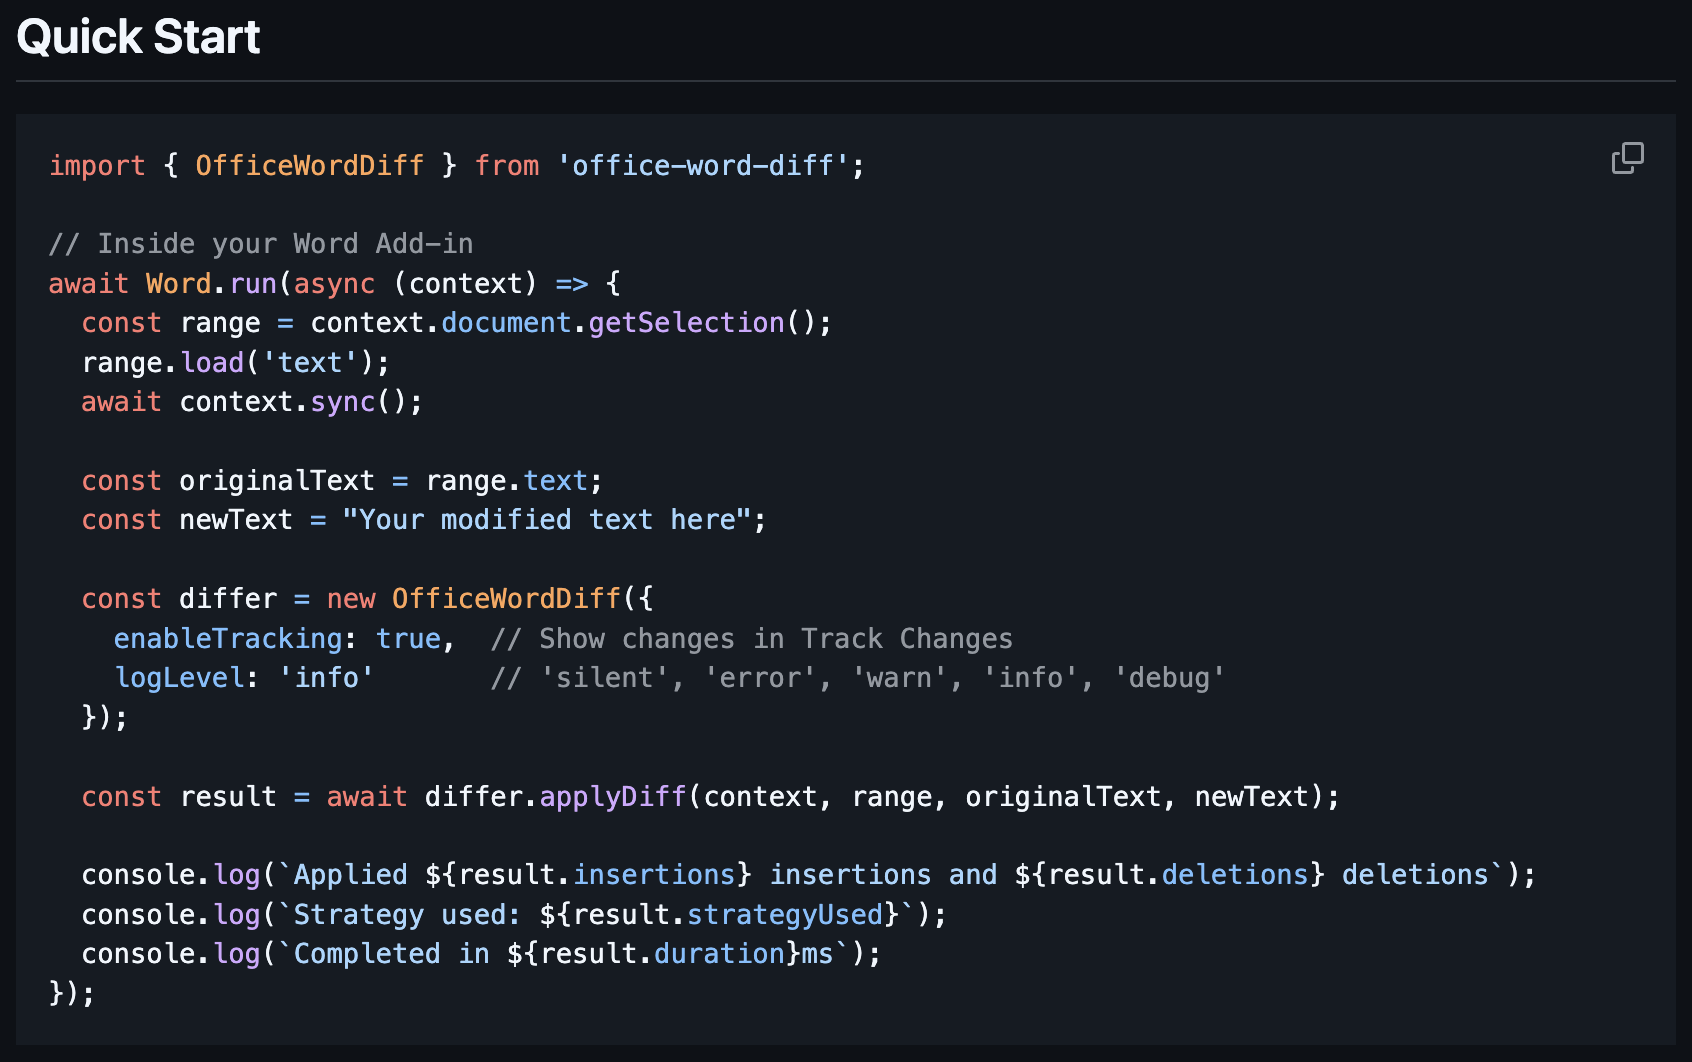Click result.insertions in the console log
The width and height of the screenshot is (1692, 1062).
[x=597, y=875]
